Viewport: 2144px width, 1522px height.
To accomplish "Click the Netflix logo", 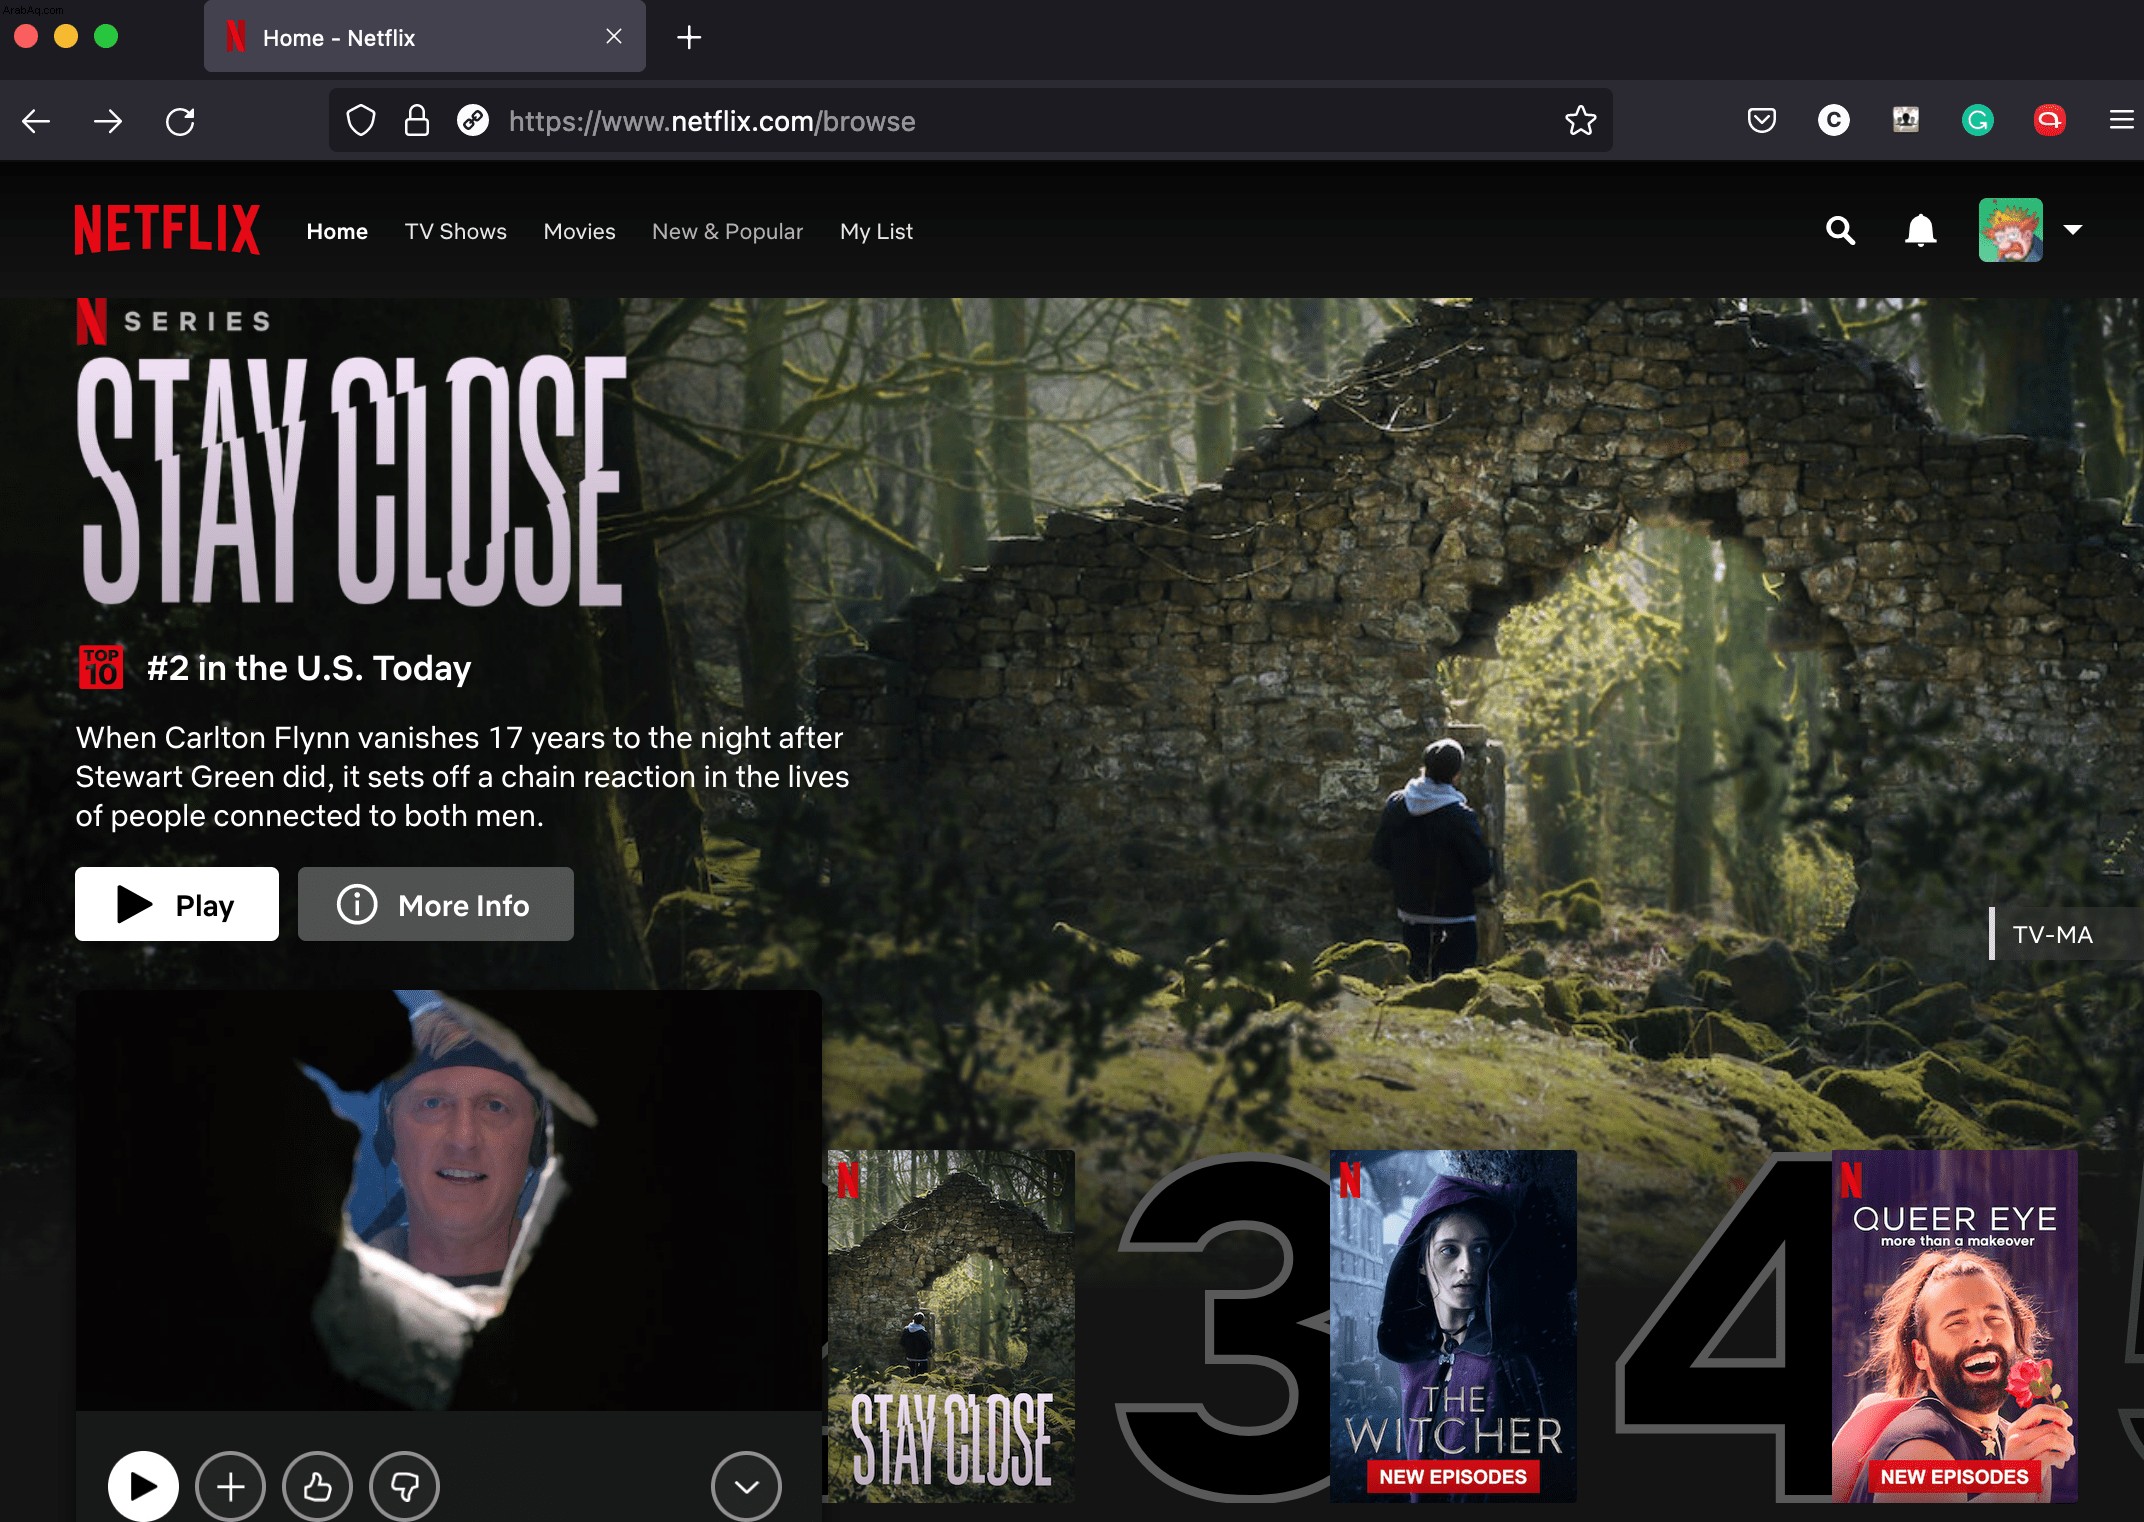I will [167, 230].
